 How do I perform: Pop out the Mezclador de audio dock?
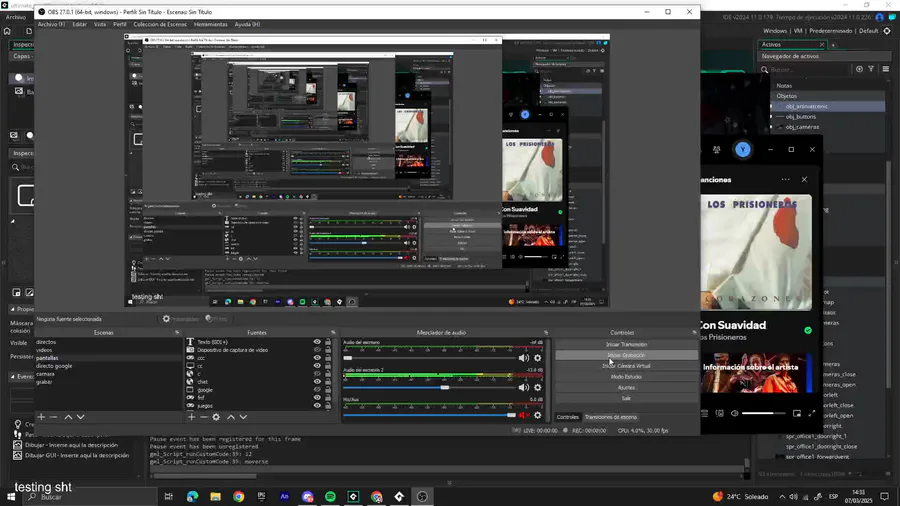546,333
